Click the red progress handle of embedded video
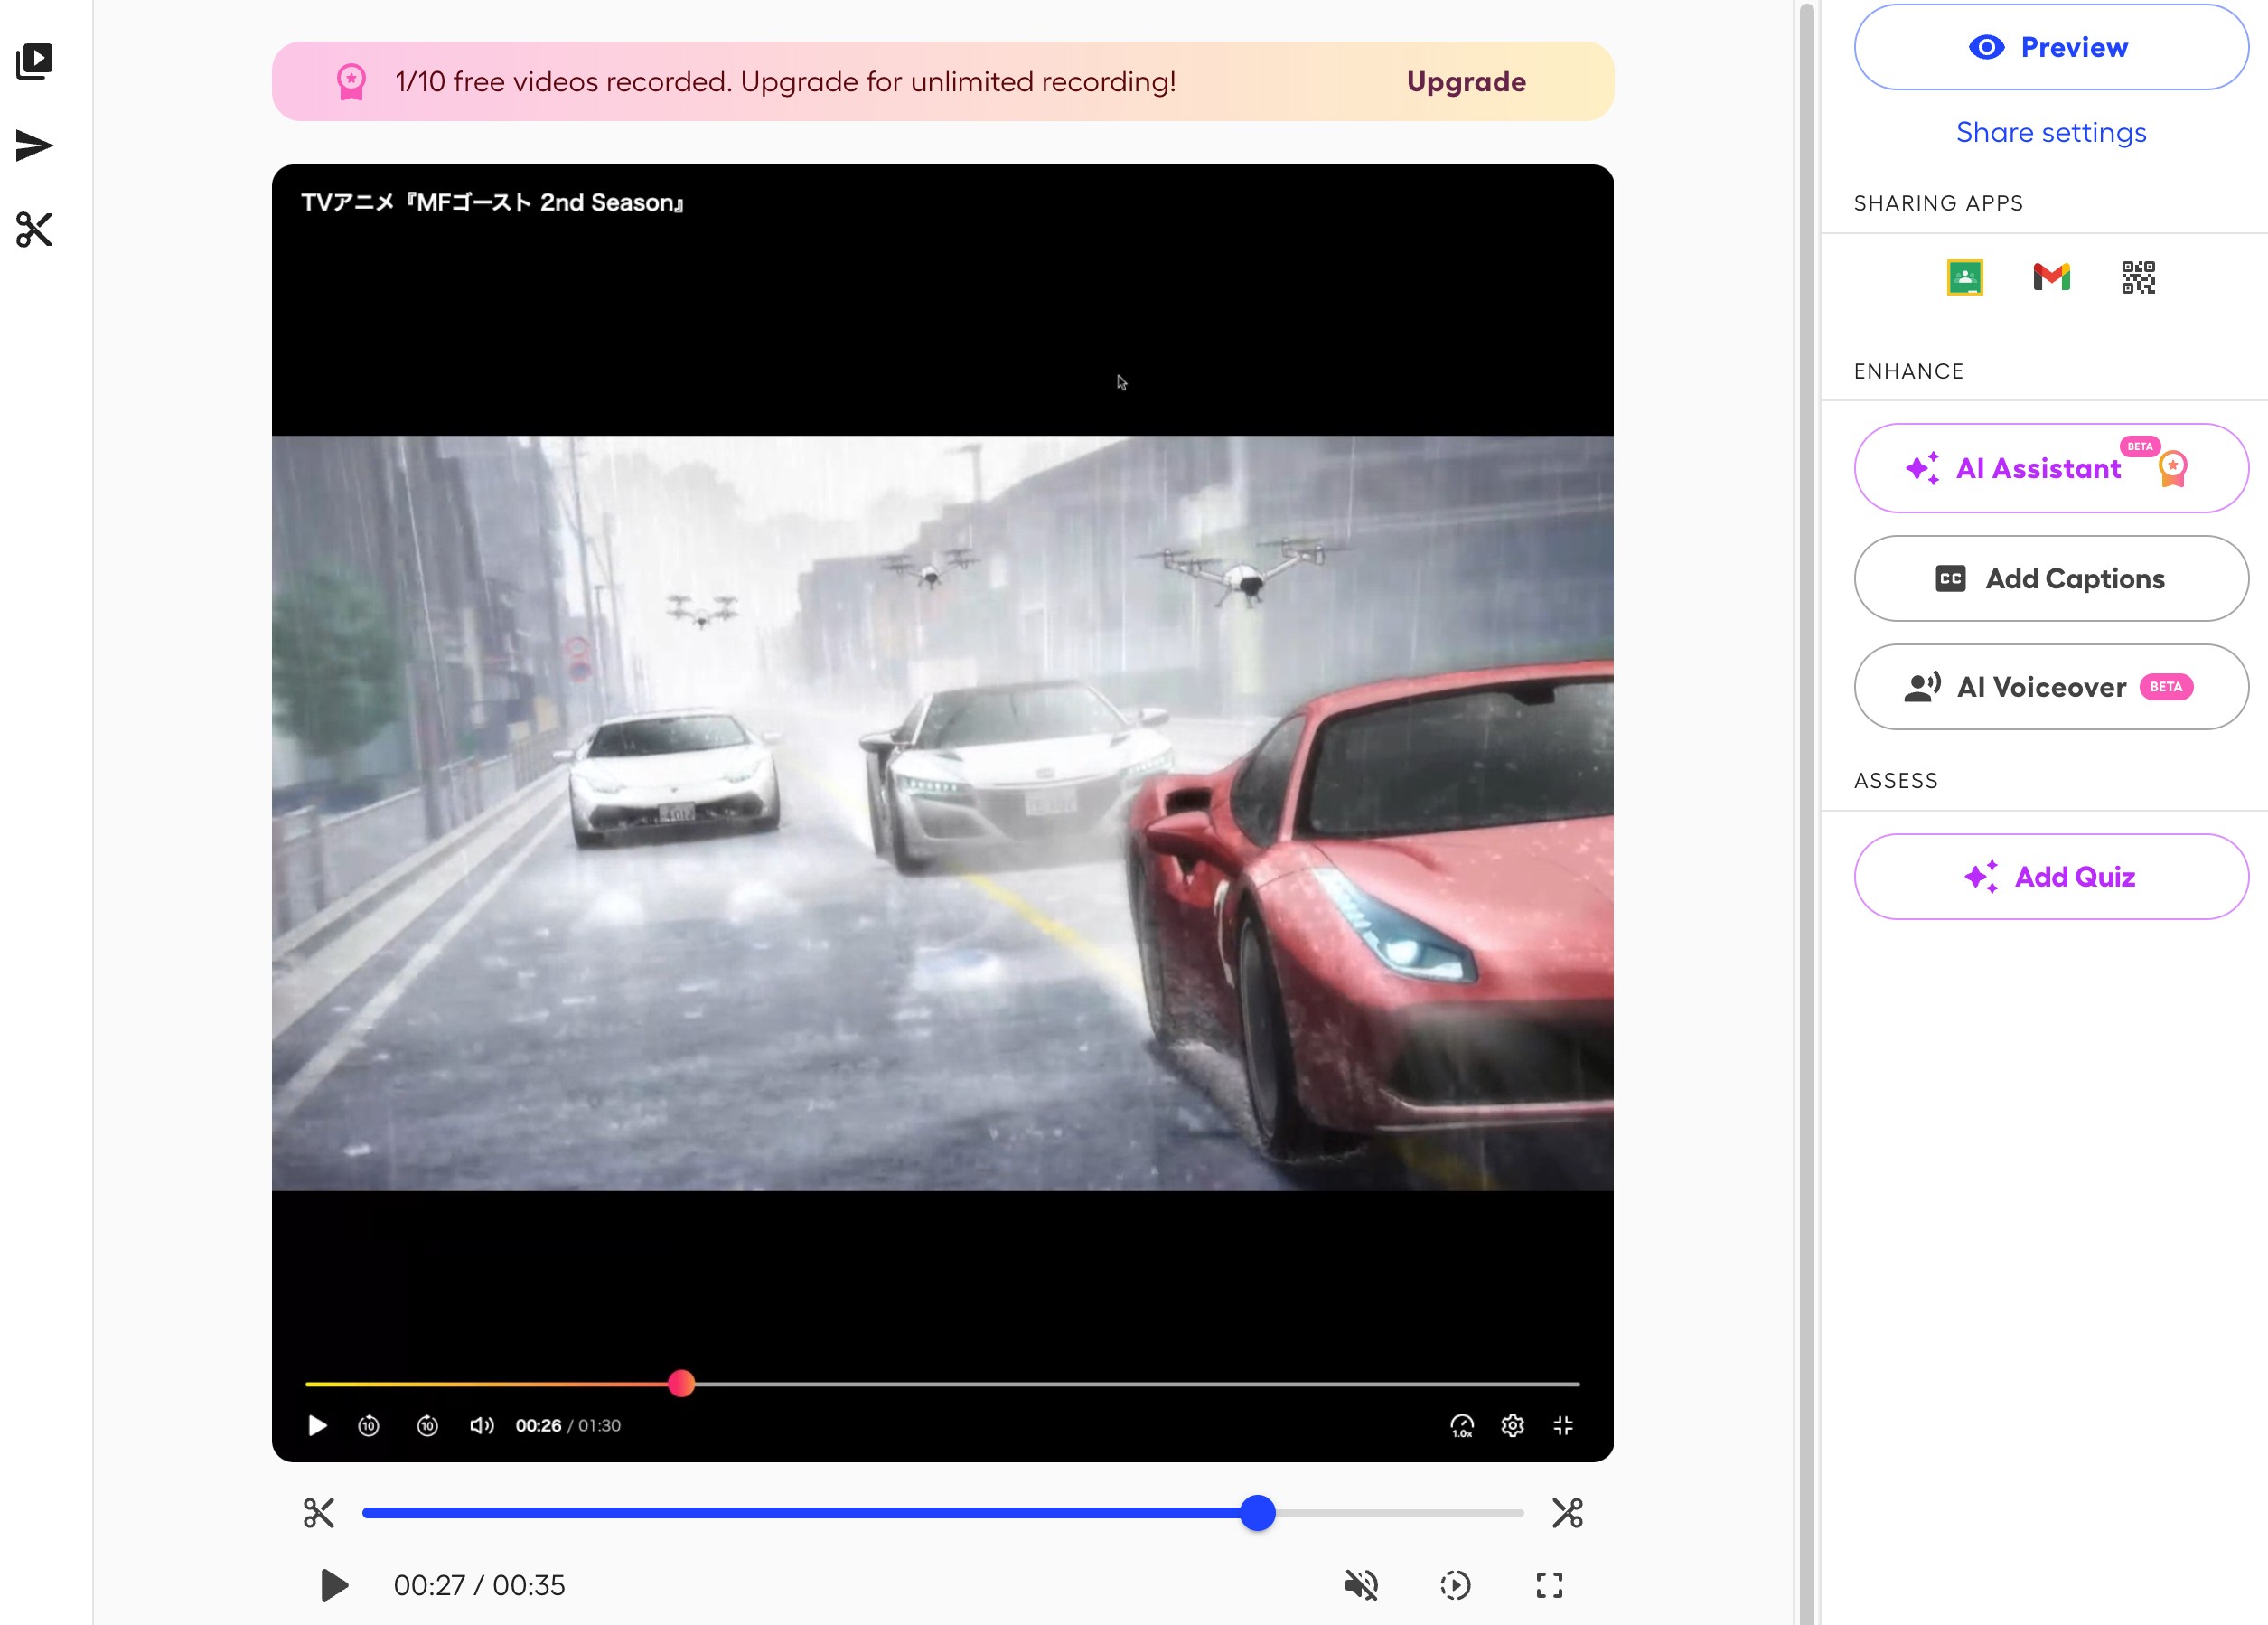 pyautogui.click(x=681, y=1383)
